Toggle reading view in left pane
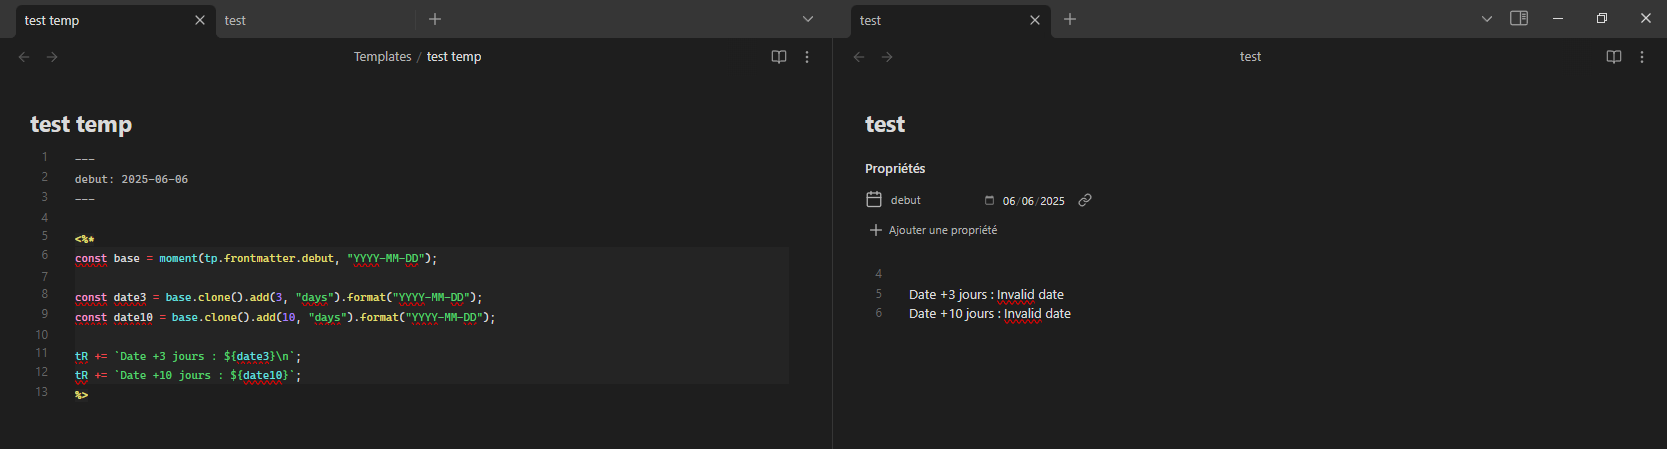Viewport: 1667px width, 449px height. (779, 57)
